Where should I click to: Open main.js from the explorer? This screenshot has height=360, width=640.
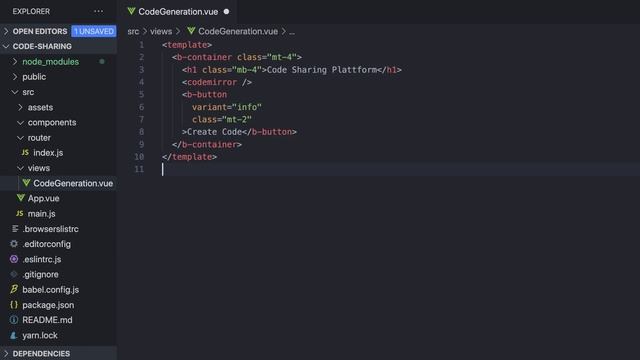pos(42,213)
